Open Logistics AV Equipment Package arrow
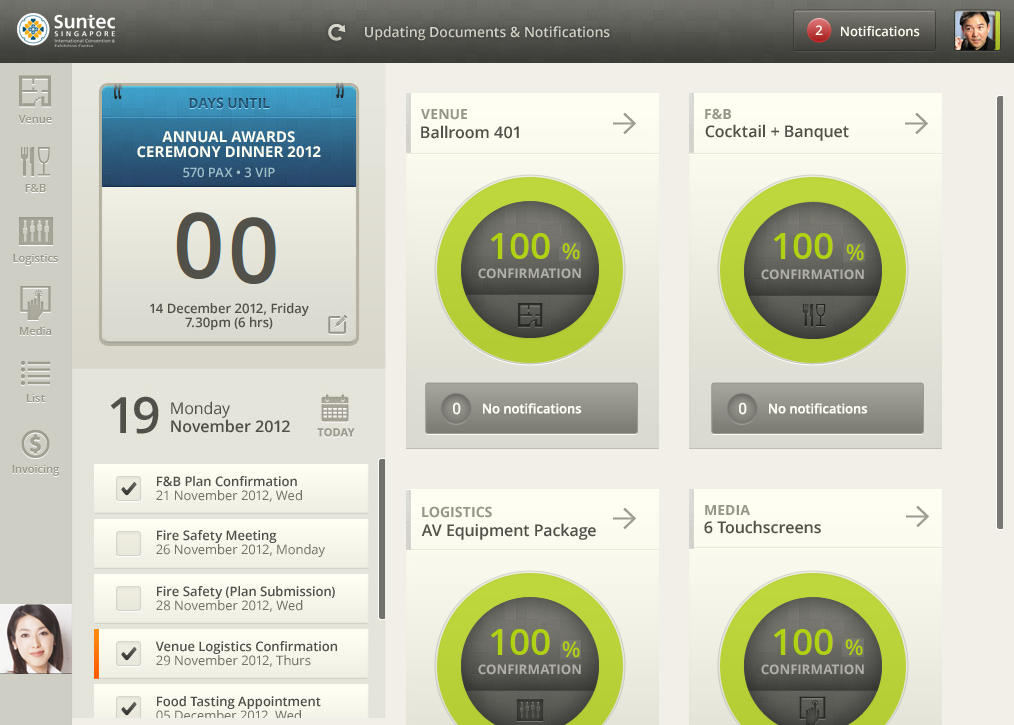The image size is (1014, 725). 624,518
